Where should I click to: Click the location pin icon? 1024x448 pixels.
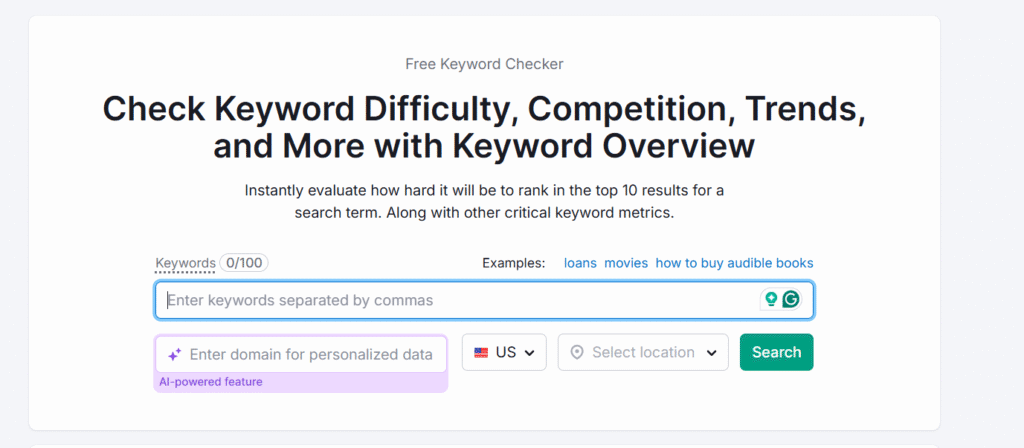pyautogui.click(x=577, y=353)
